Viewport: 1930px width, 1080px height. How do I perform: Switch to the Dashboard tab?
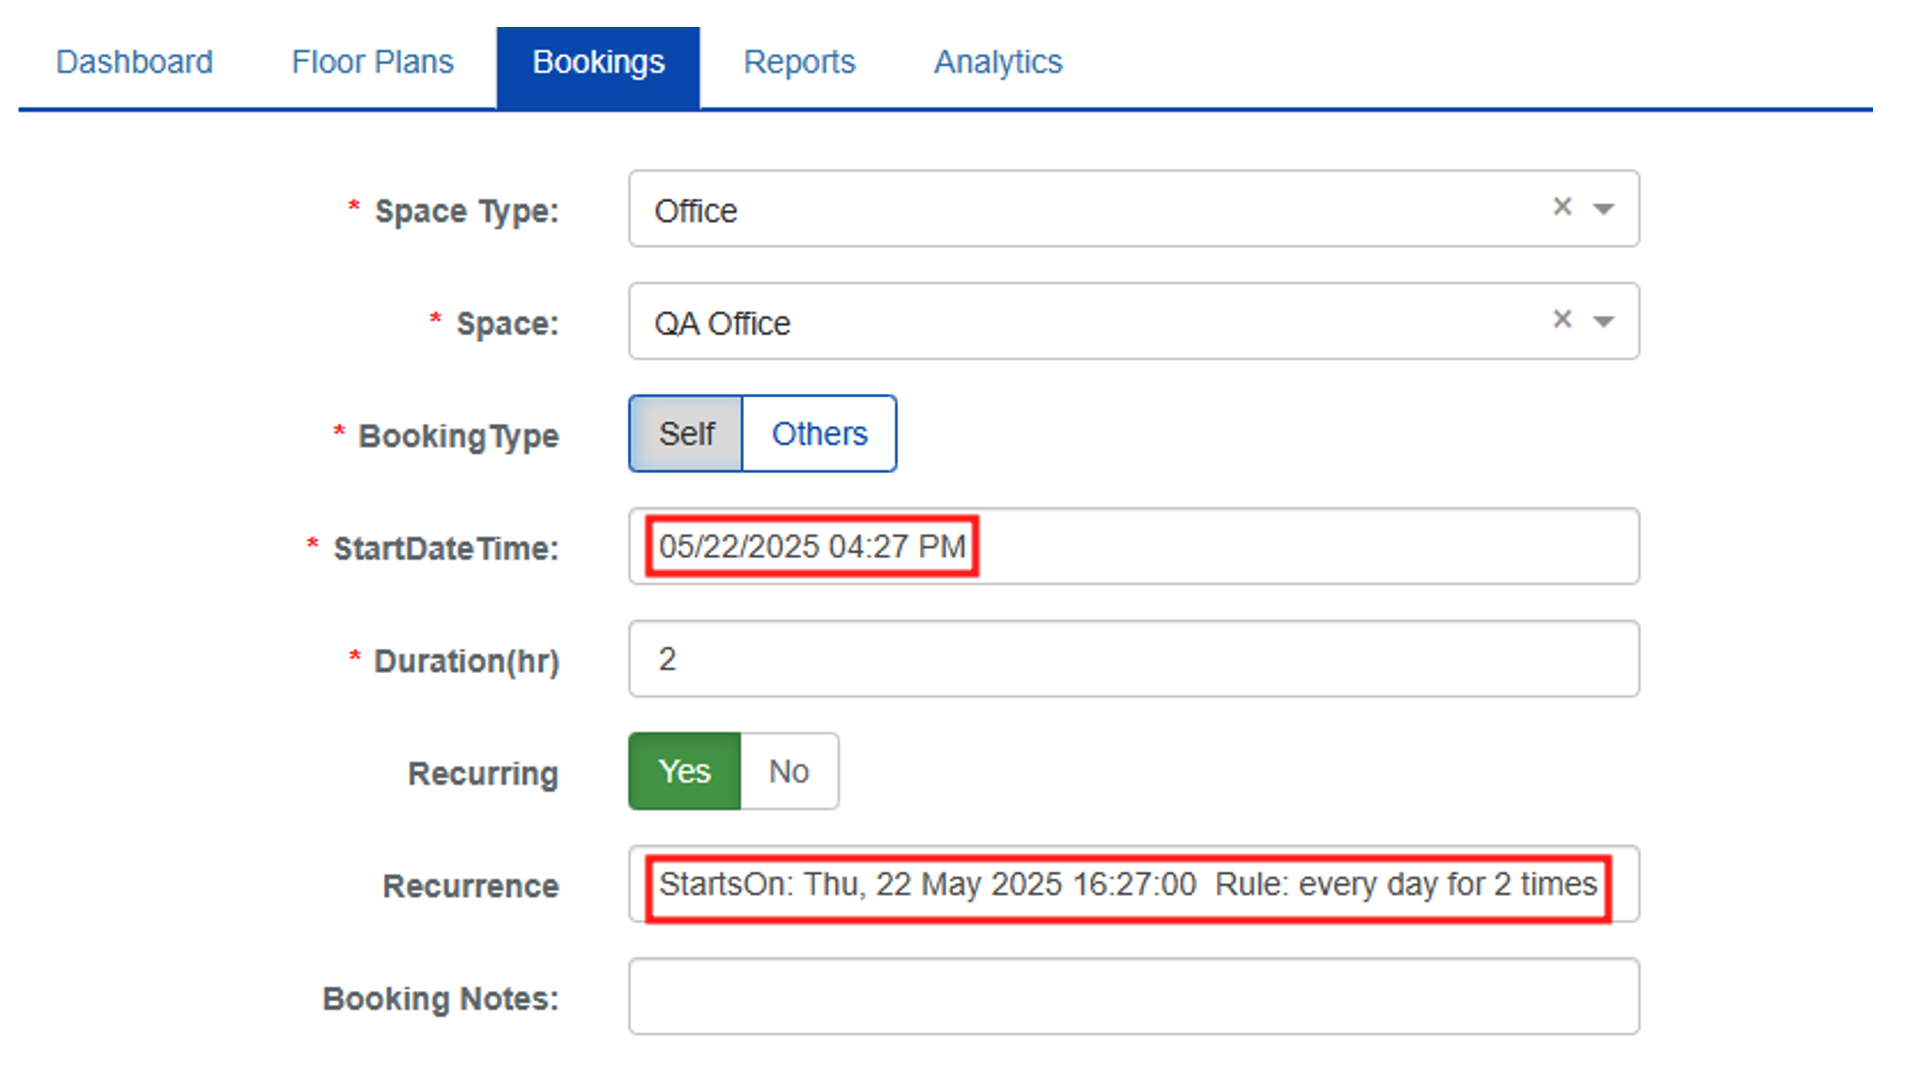coord(134,62)
